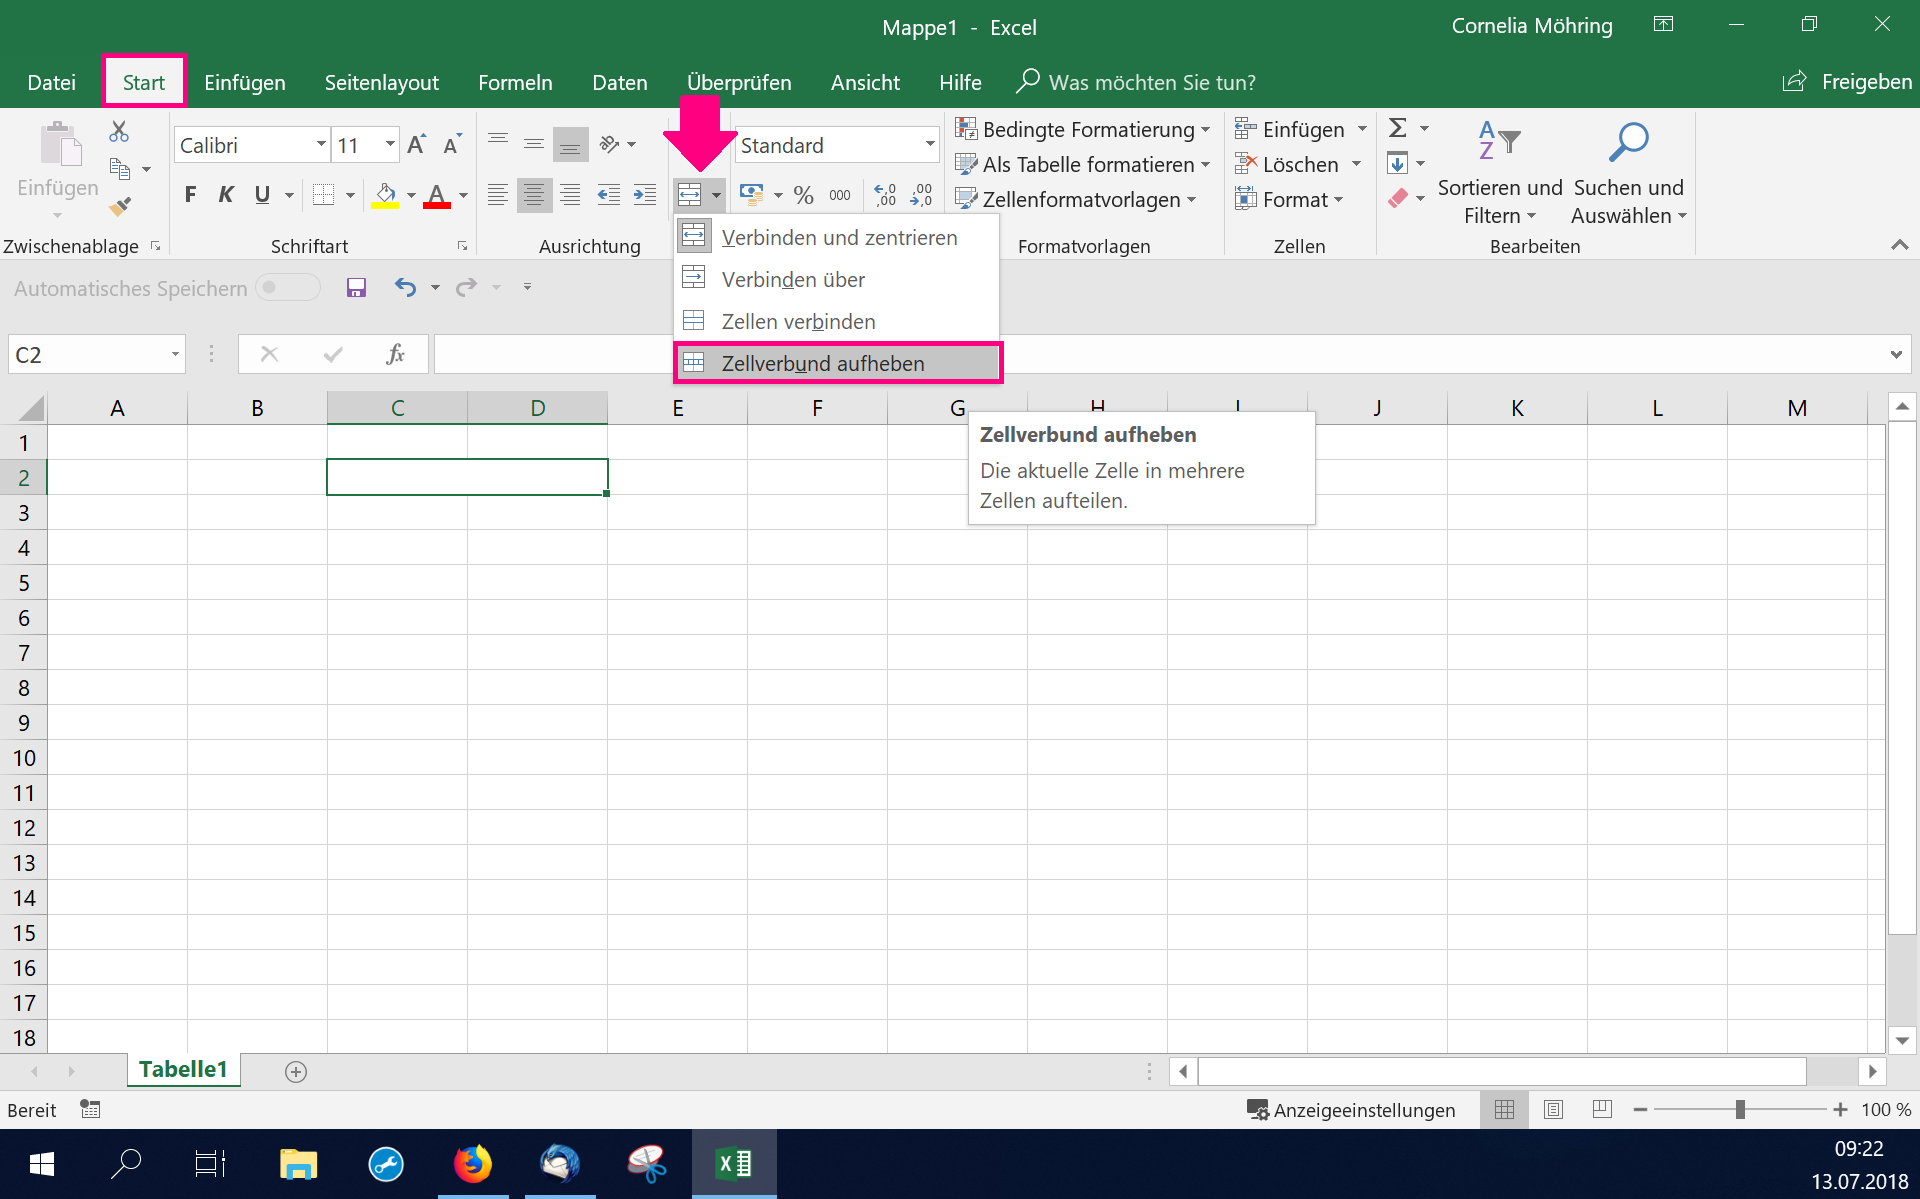Open the Calibri font name dropdown

[321, 145]
